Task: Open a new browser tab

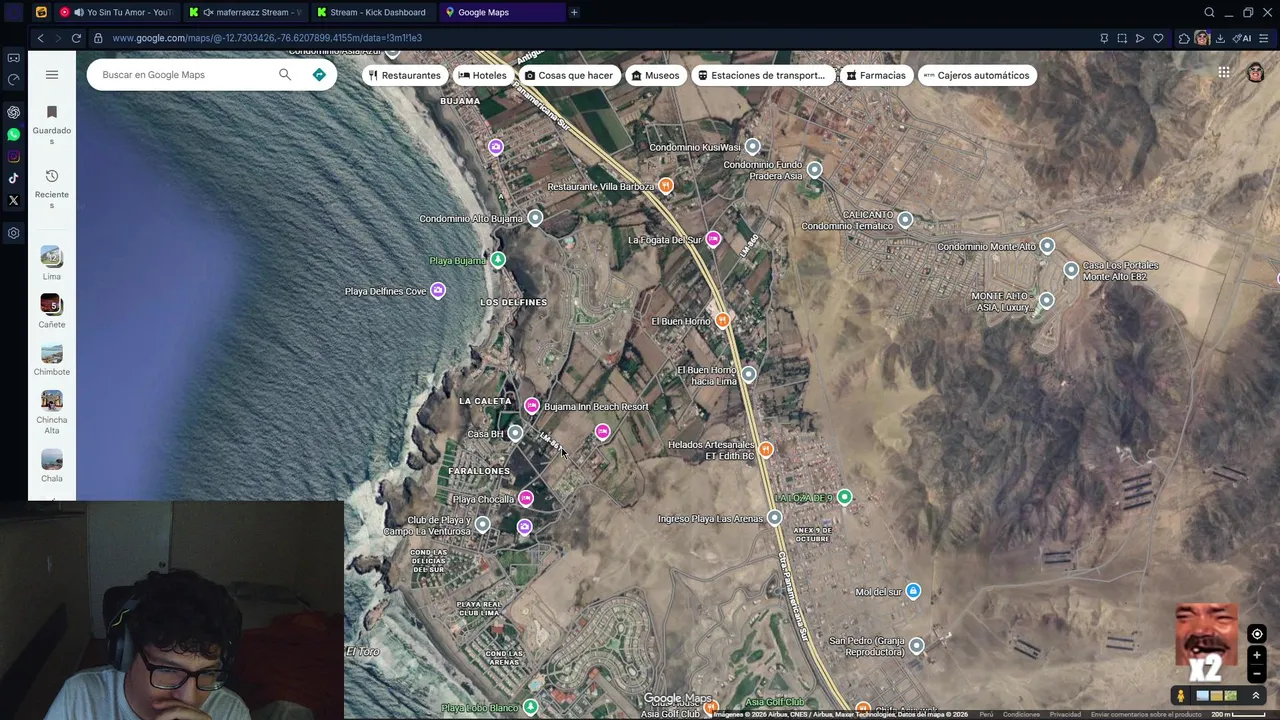Action: coord(574,12)
